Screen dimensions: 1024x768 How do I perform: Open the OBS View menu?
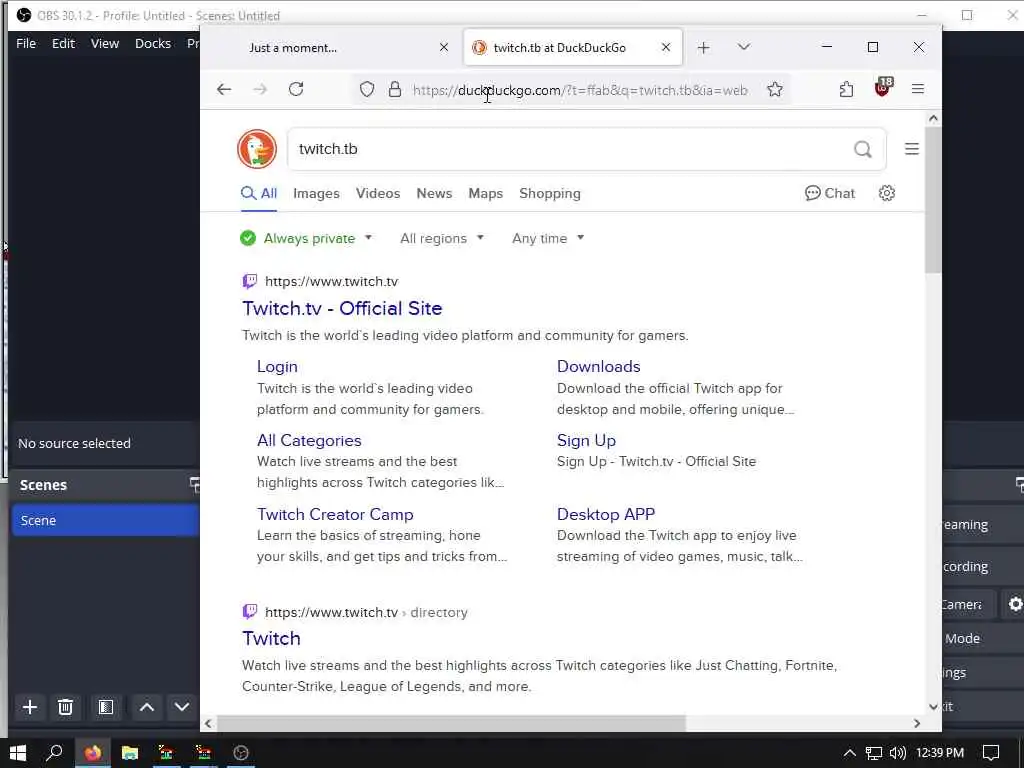(x=104, y=44)
